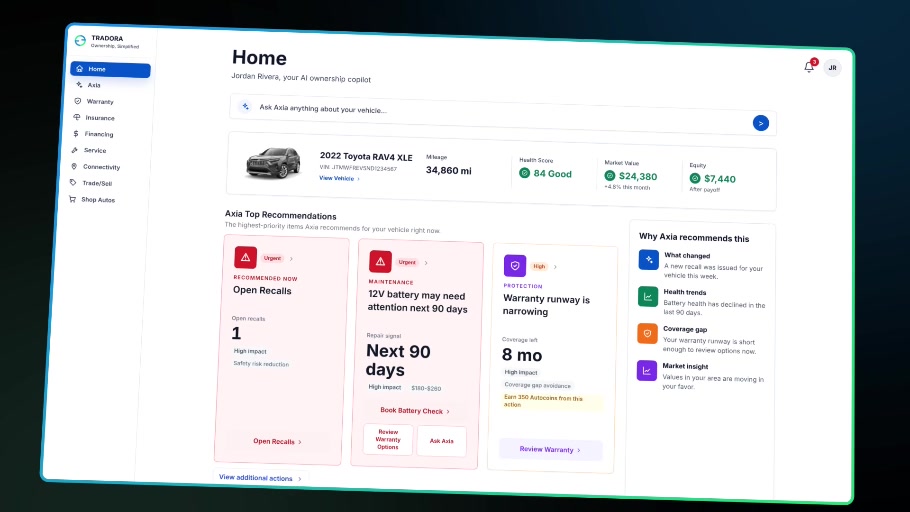The height and width of the screenshot is (512, 910).
Task: Click the 34,860 mi mileage value
Action: 449,170
